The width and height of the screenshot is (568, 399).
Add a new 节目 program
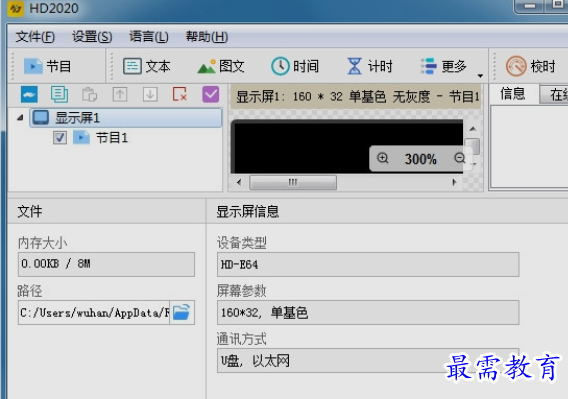(x=47, y=66)
